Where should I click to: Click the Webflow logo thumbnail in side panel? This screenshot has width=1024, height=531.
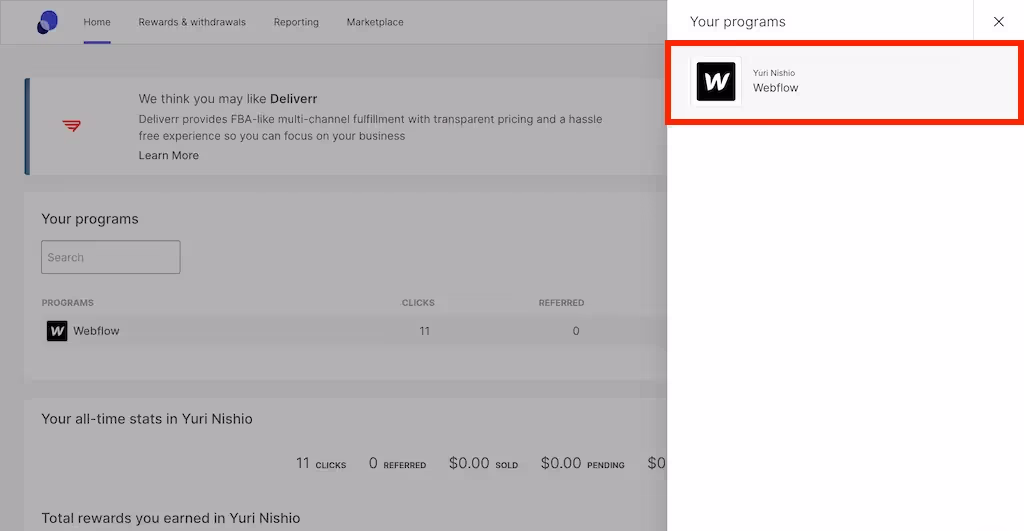click(x=716, y=82)
